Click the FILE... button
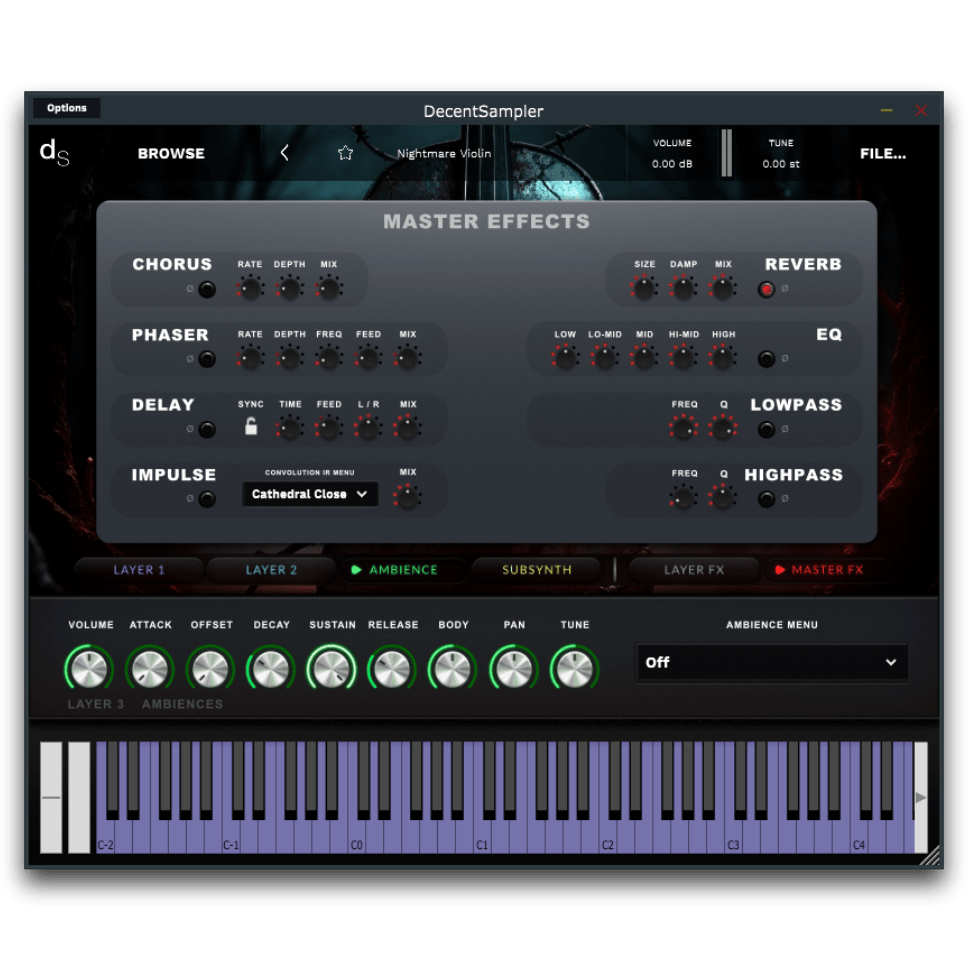The image size is (970, 970). tap(883, 153)
